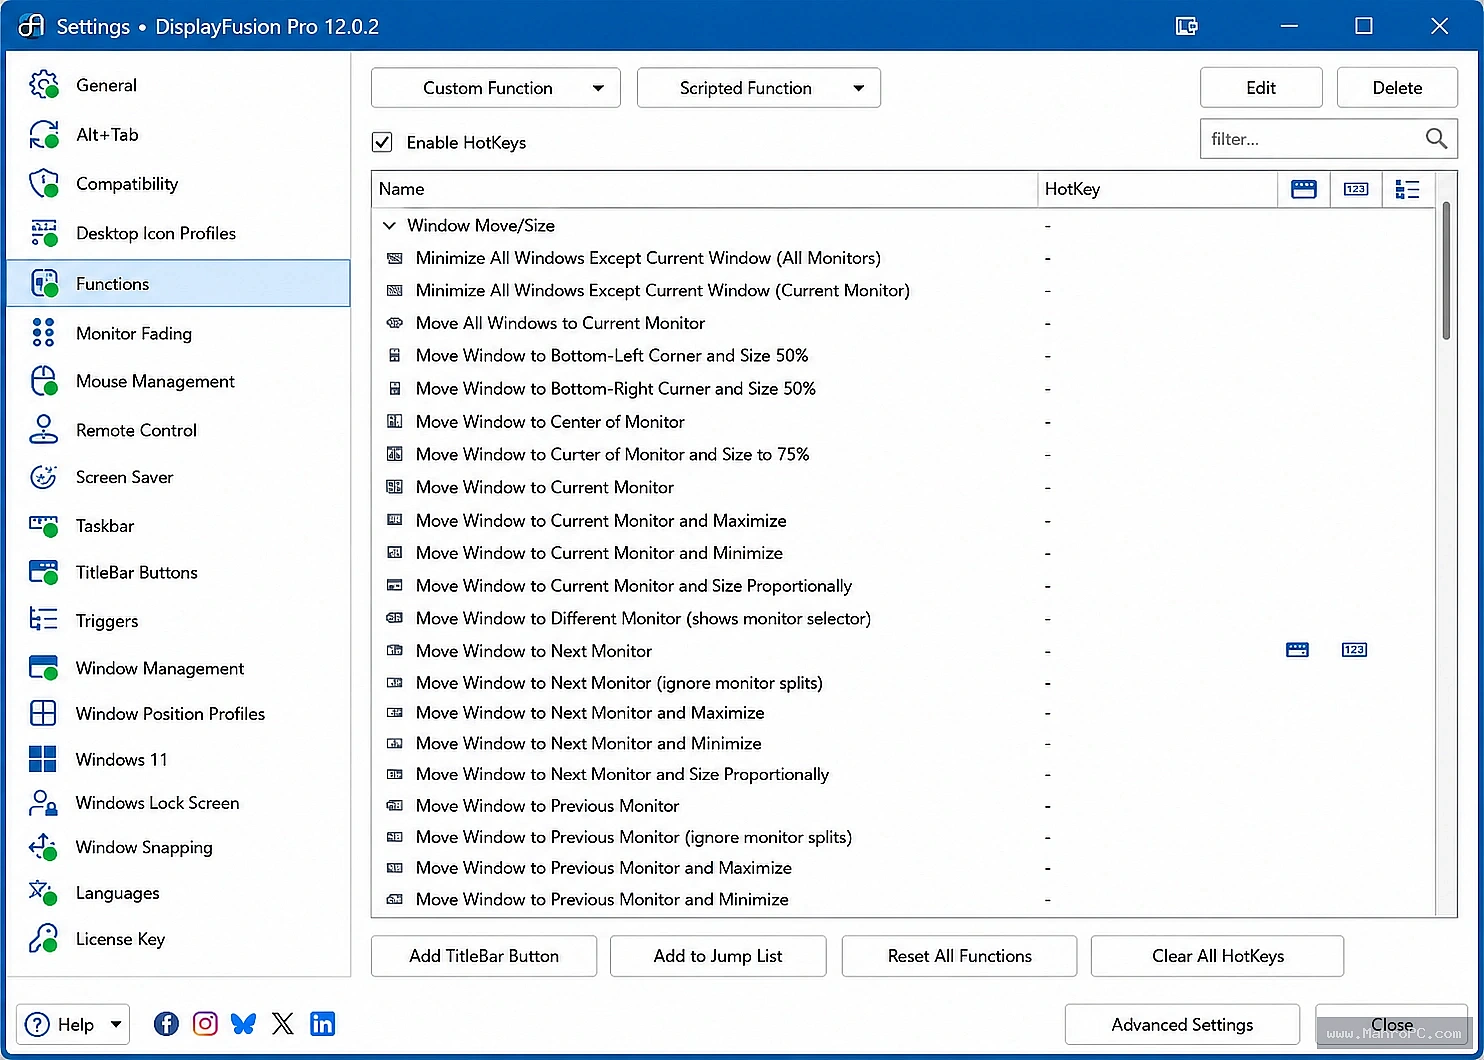Screen dimensions: 1484x1060
Task: Open the X (Twitter) icon
Action: (x=283, y=1024)
